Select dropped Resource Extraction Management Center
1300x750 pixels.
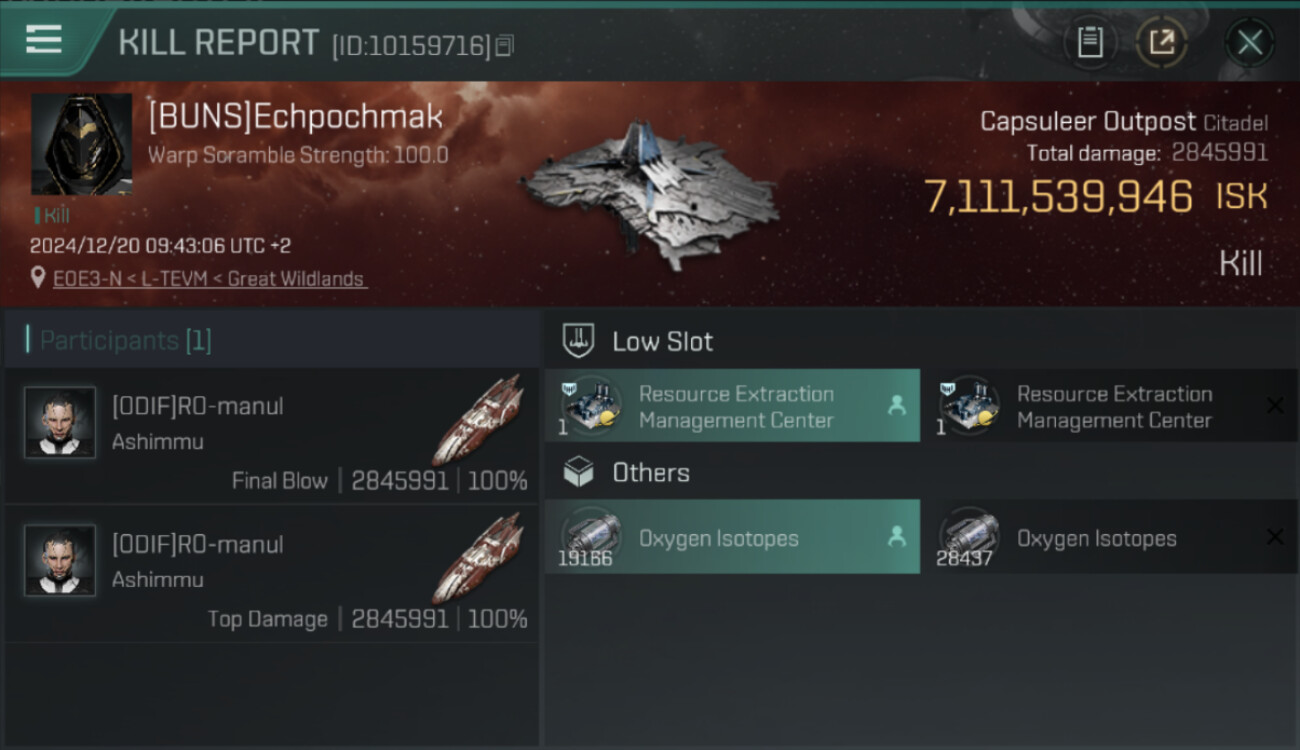pyautogui.click(x=732, y=406)
